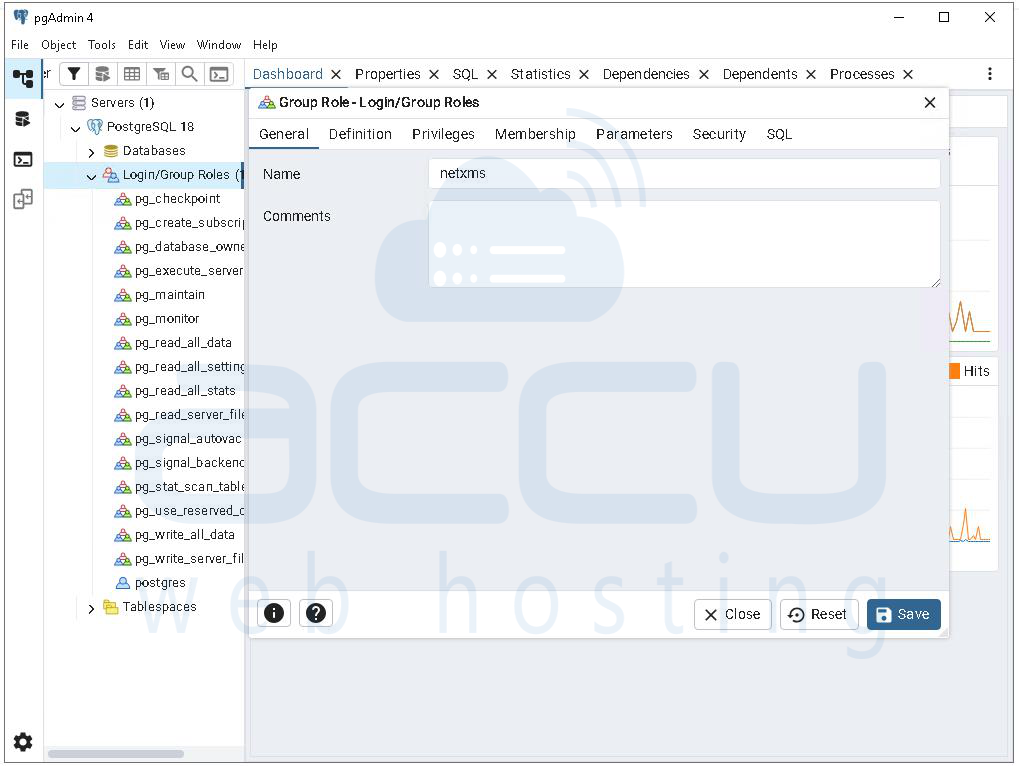The image size is (1019, 766).
Task: Expand the Tablespaces tree node
Action: [92, 608]
